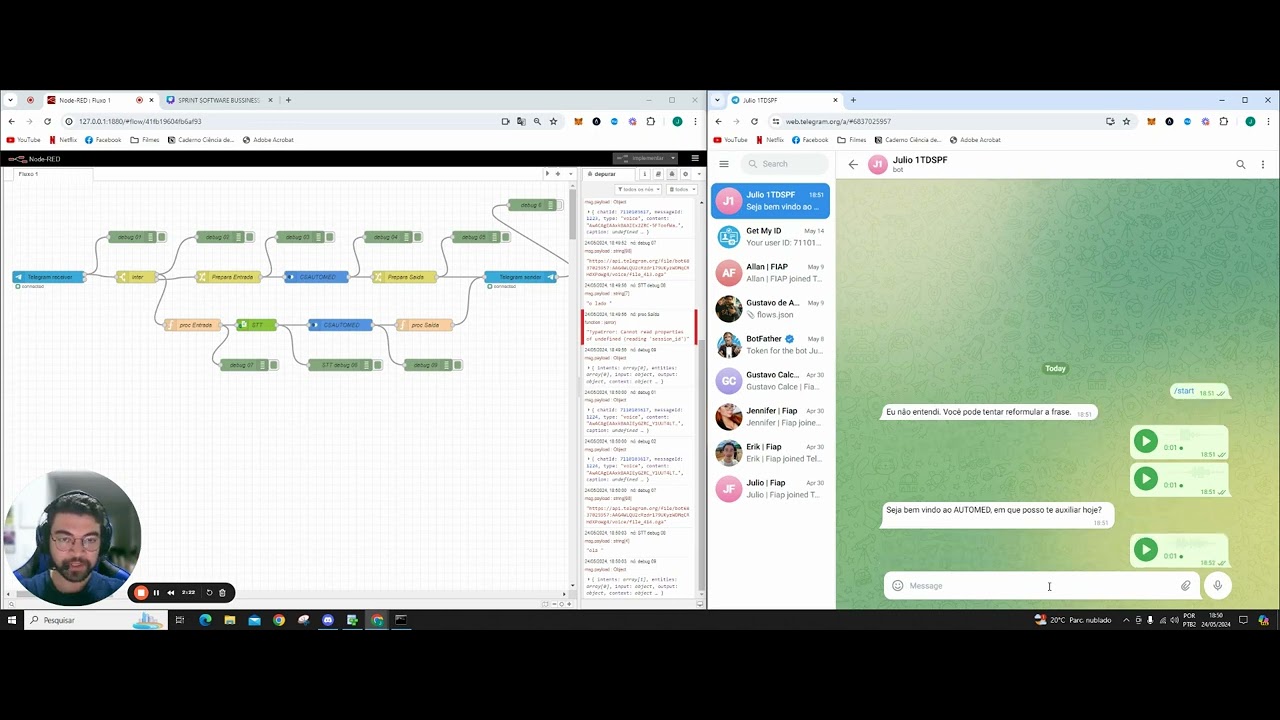Pause the screen recording
Screen dimensions: 1280x720
pyautogui.click(x=156, y=592)
